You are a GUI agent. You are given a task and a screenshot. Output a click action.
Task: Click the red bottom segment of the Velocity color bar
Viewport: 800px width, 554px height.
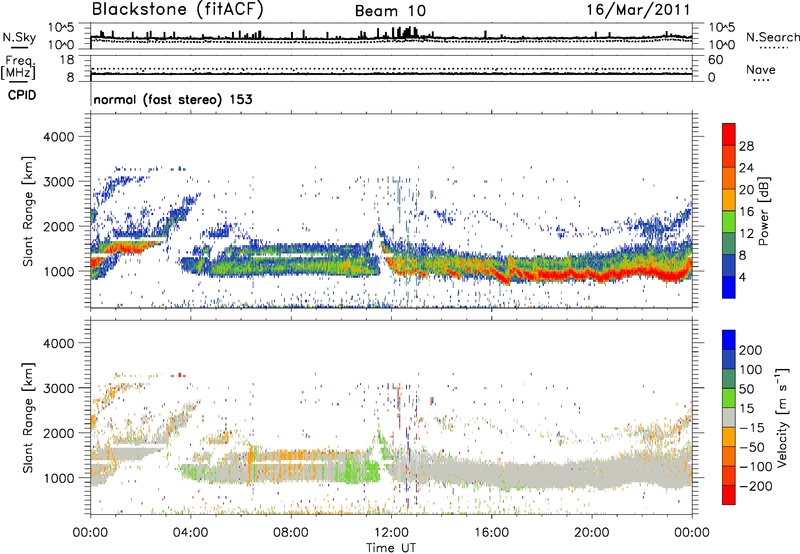coord(729,495)
